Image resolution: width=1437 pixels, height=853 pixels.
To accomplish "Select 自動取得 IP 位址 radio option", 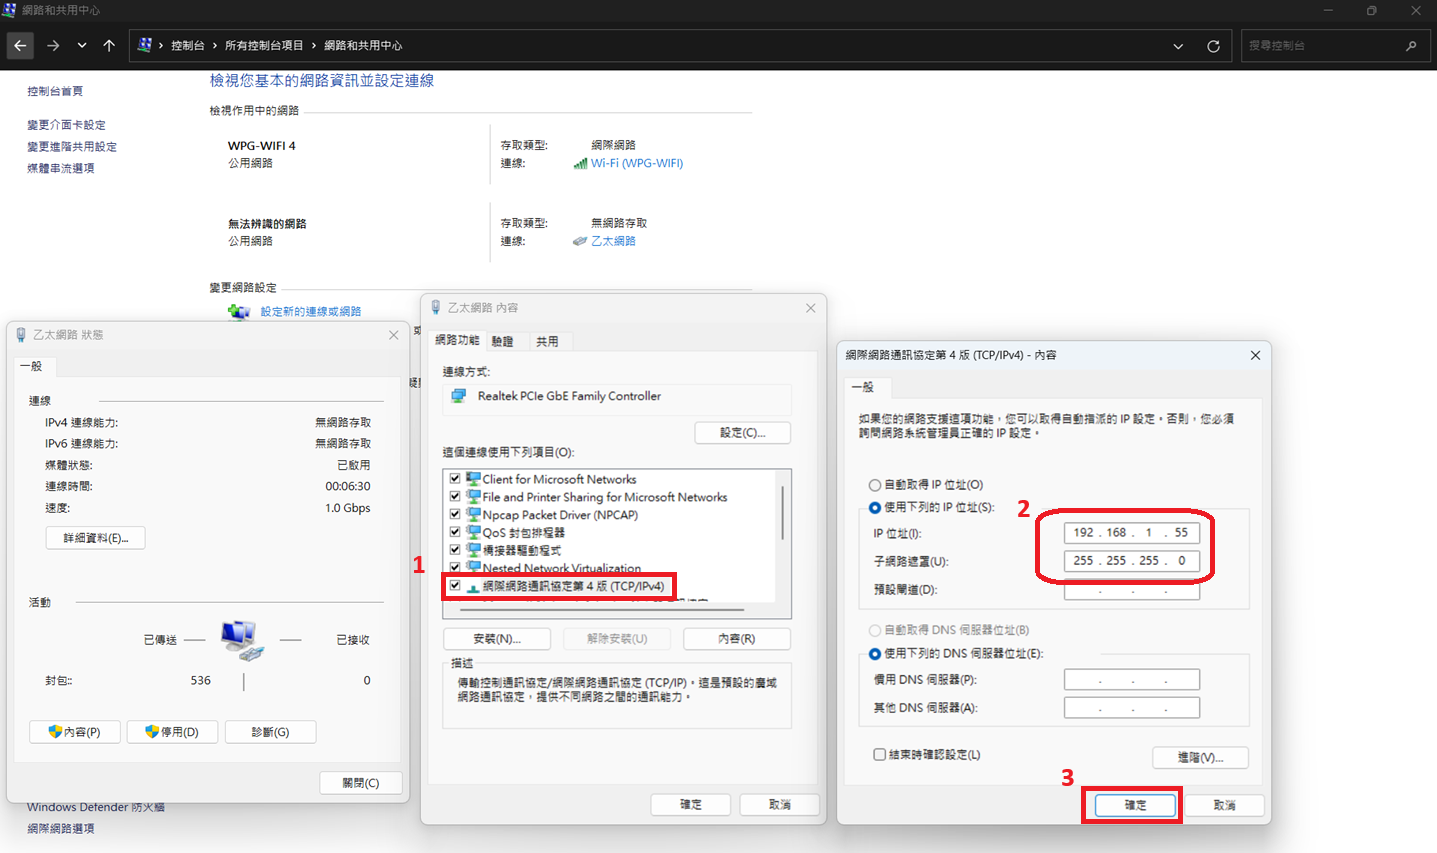I will tap(875, 485).
